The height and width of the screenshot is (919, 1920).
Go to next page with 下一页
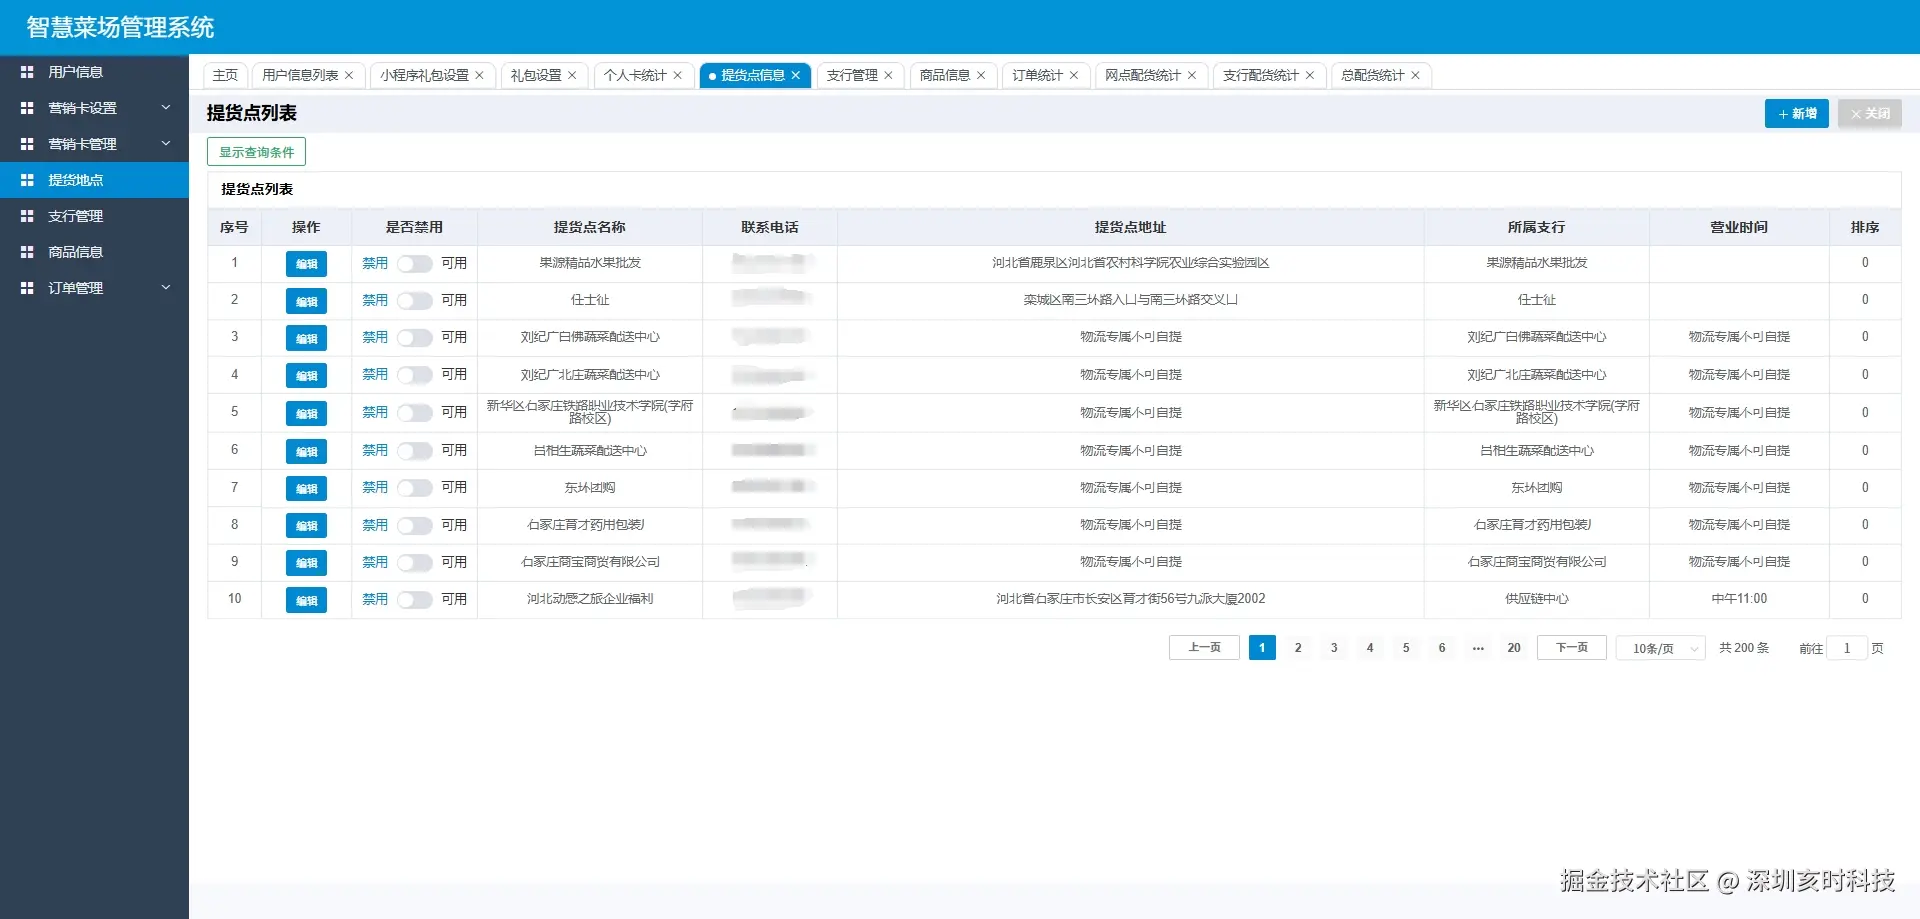coord(1572,648)
